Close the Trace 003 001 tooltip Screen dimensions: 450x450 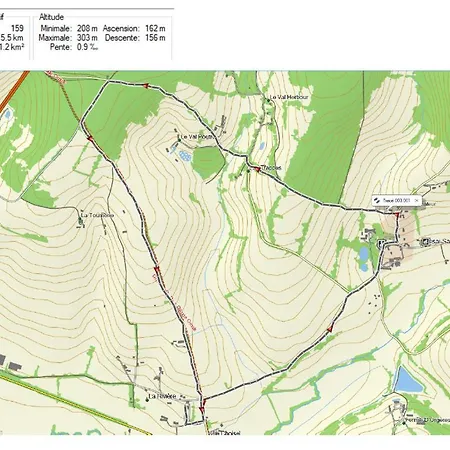(416, 201)
